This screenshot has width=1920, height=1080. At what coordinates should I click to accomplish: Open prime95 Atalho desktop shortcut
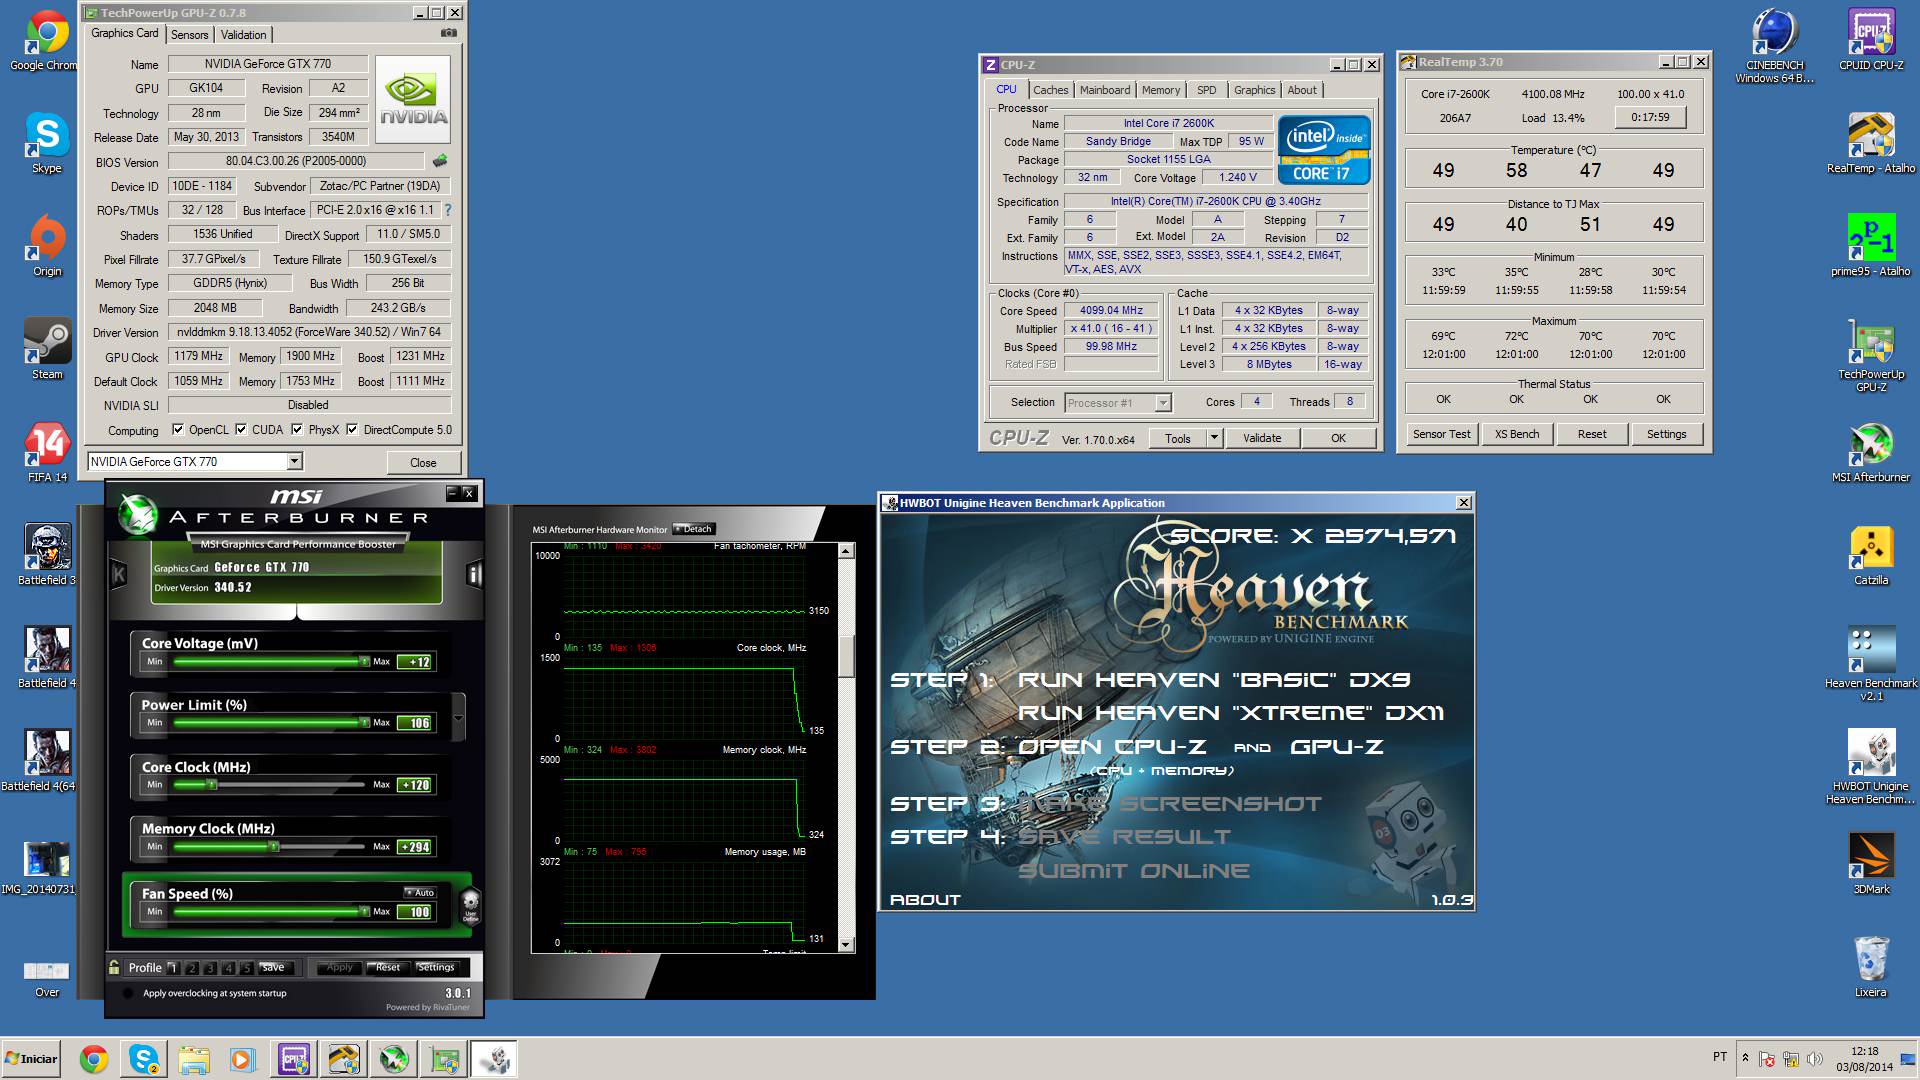(1871, 246)
